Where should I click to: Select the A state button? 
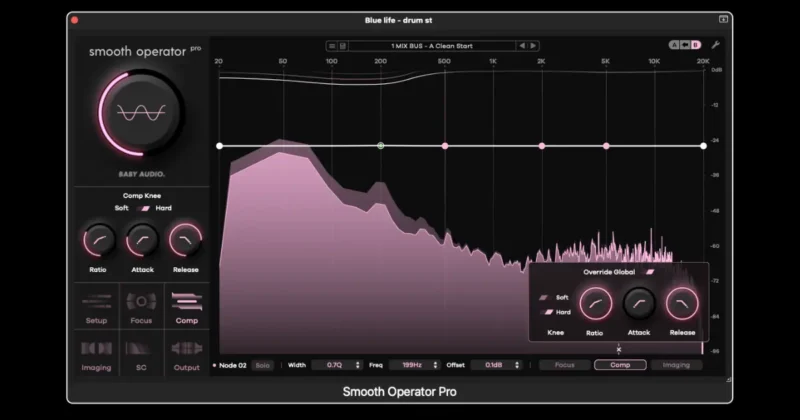(674, 45)
